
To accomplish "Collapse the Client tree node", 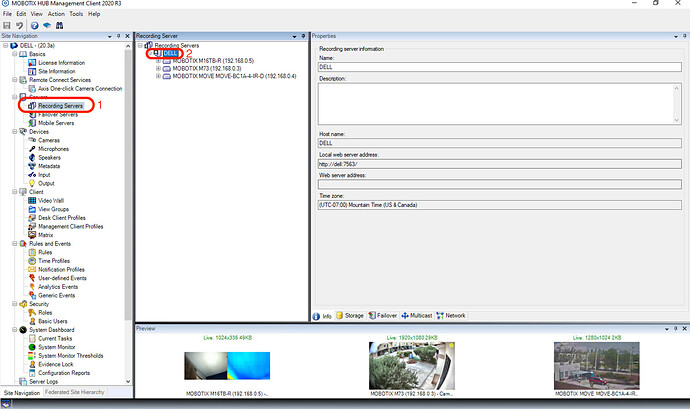I will tap(15, 192).
